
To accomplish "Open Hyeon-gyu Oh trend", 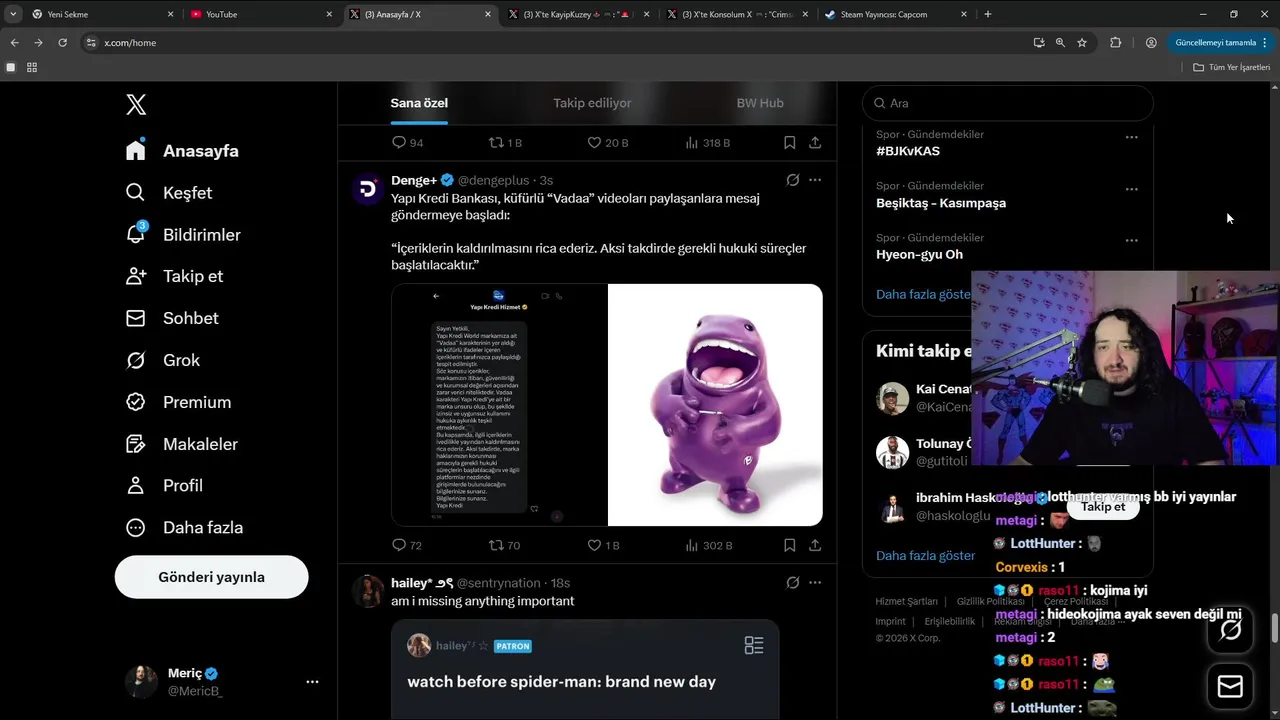I will pyautogui.click(x=919, y=255).
